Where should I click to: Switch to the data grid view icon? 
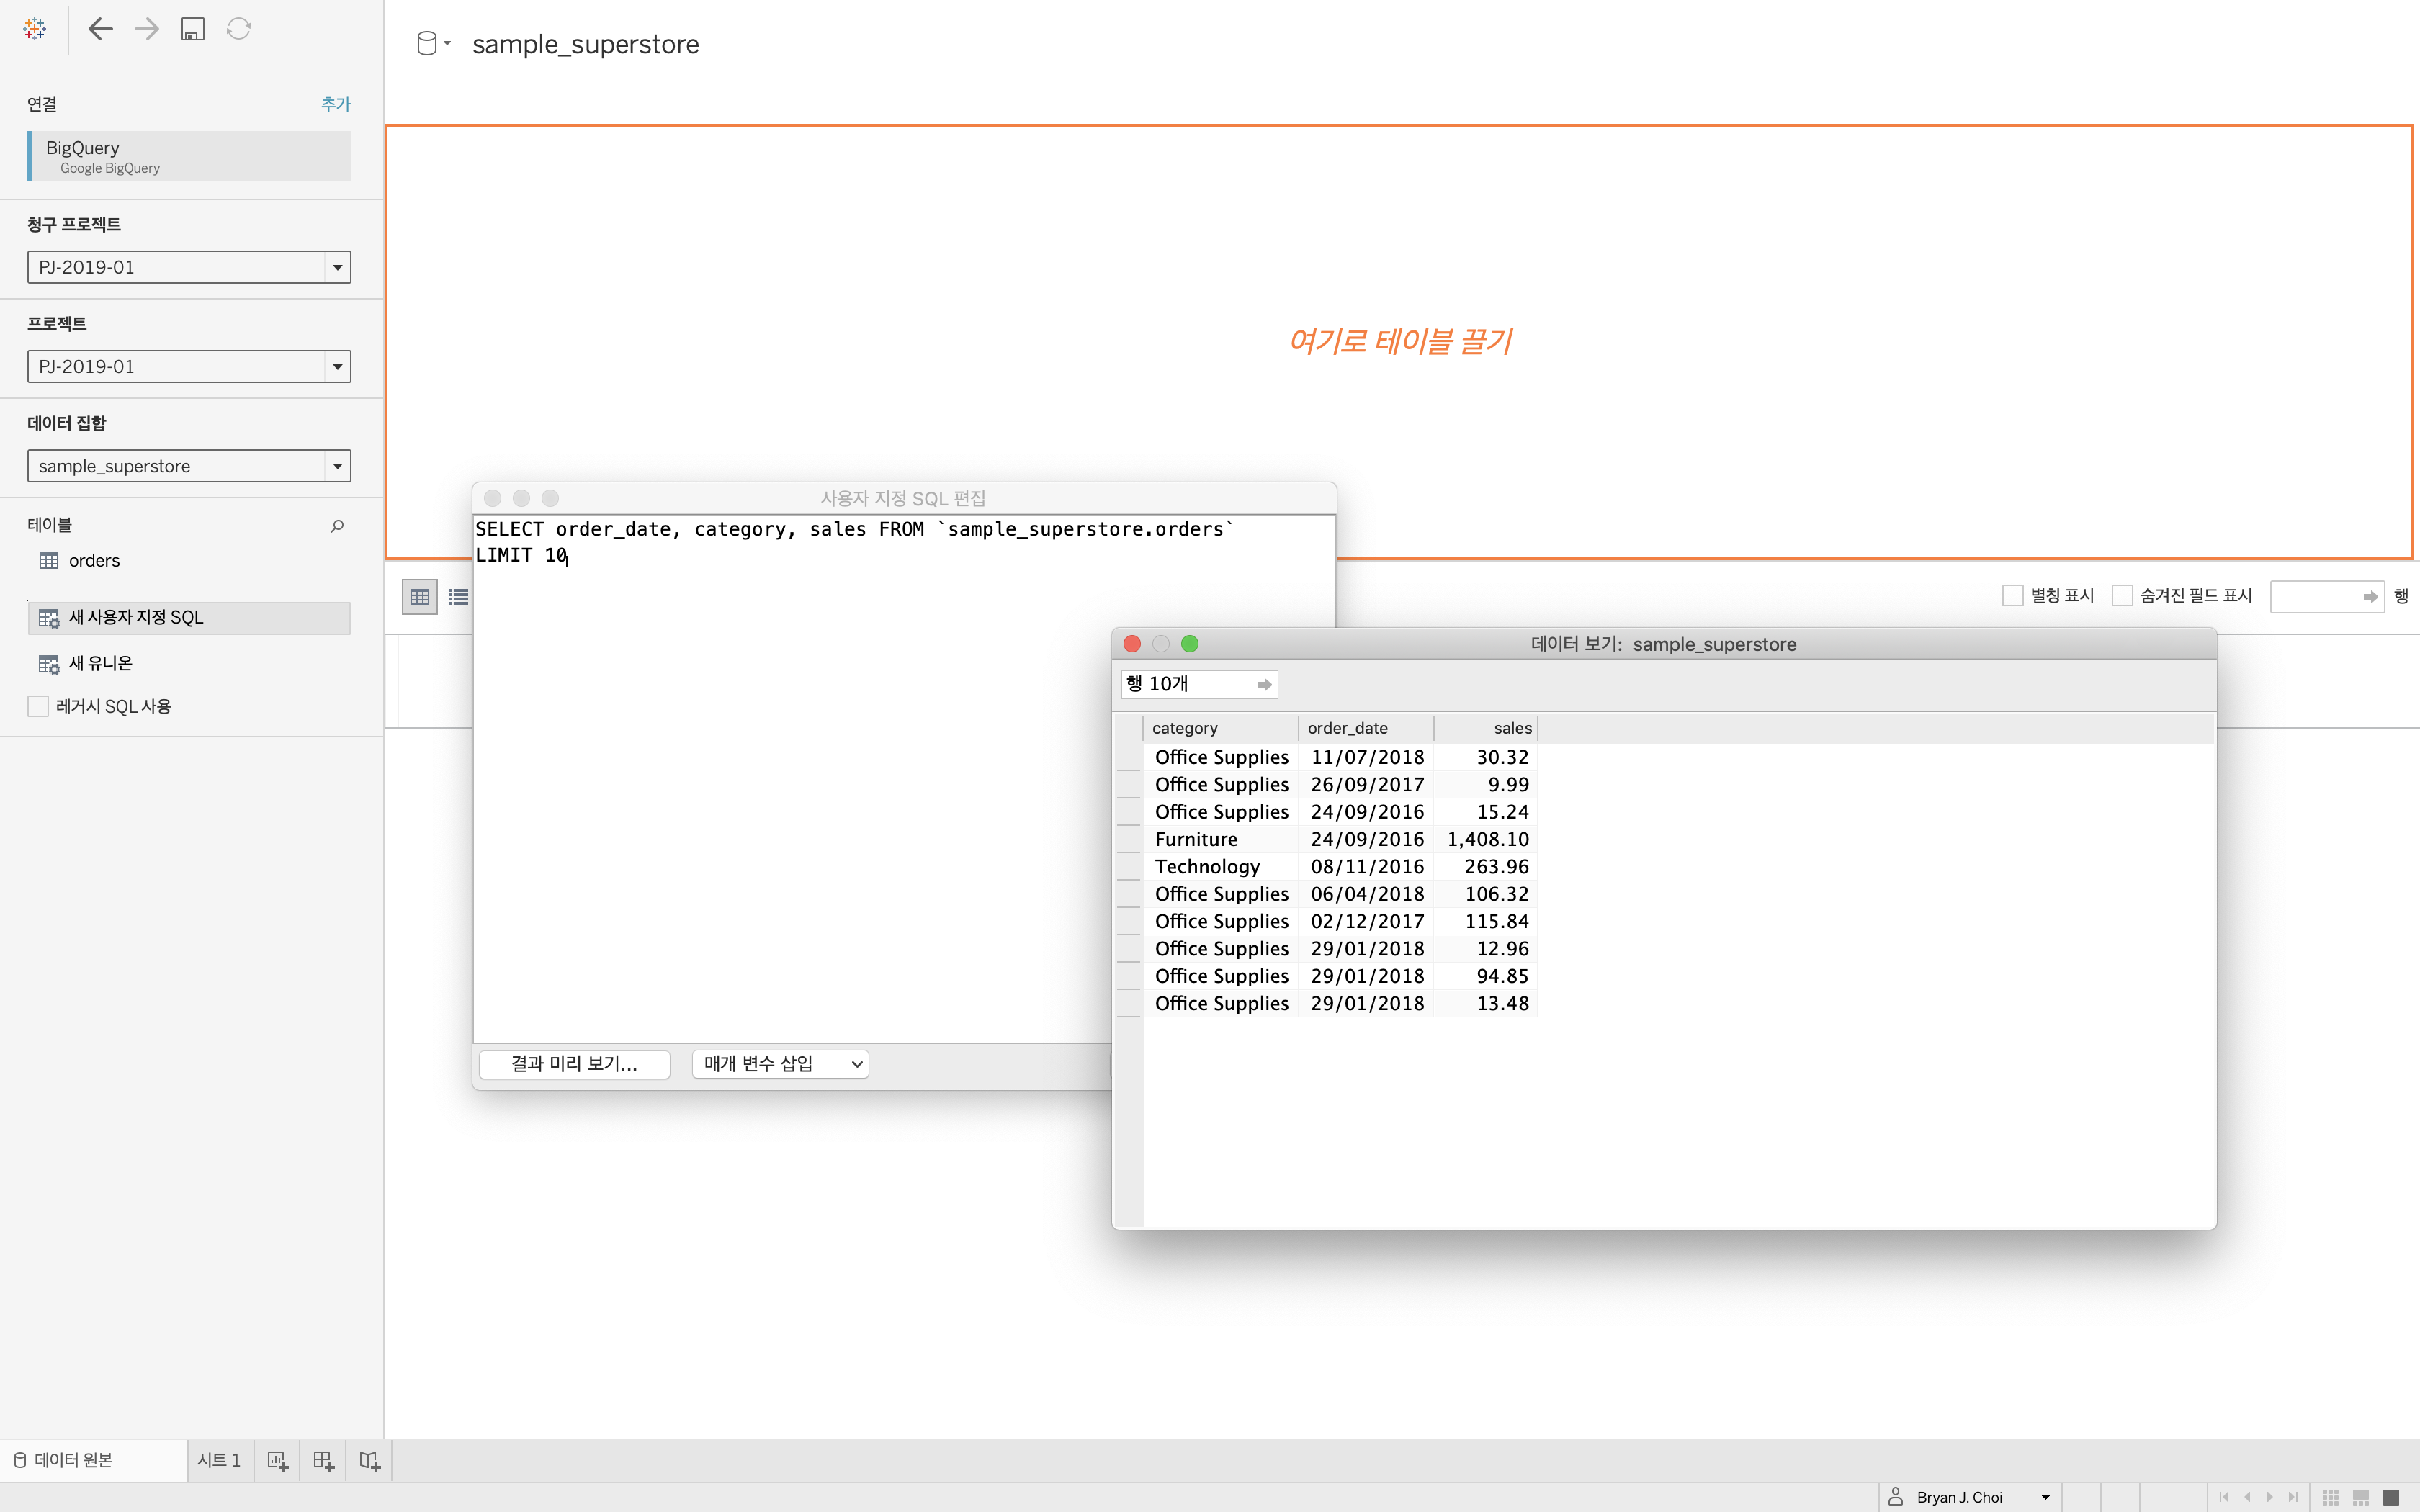coord(420,597)
